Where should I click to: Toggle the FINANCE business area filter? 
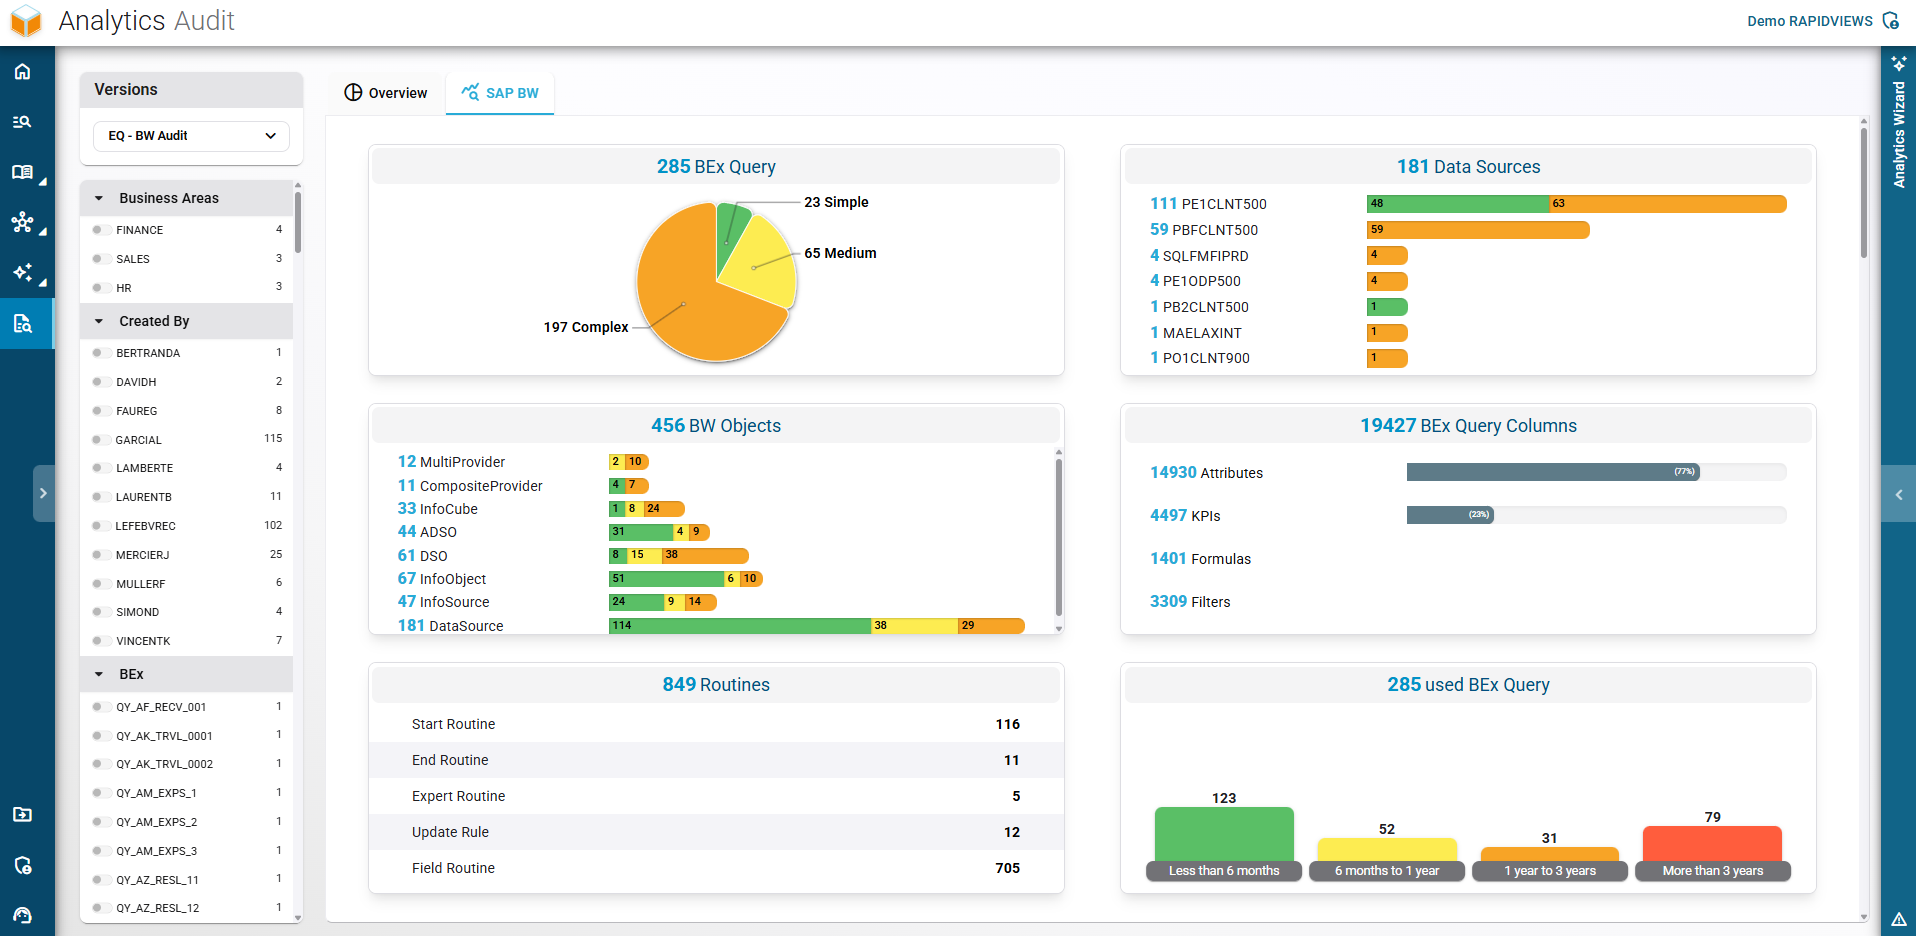pos(98,230)
